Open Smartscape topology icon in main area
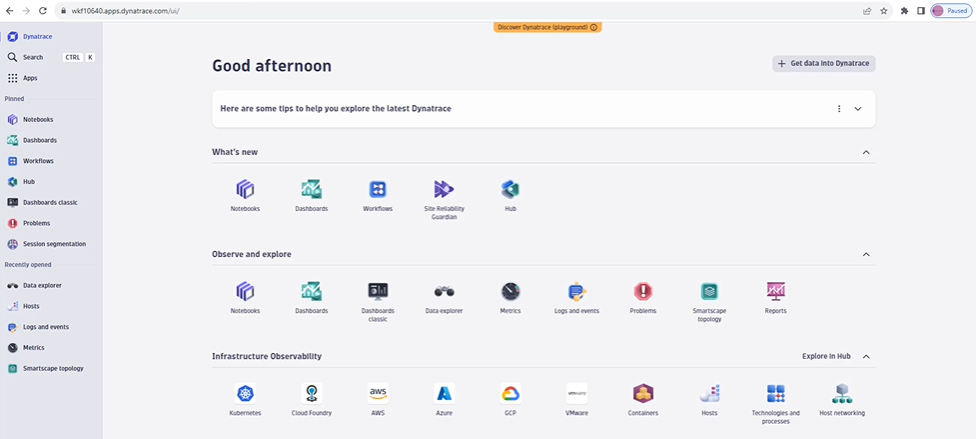The height and width of the screenshot is (439, 976). click(710, 291)
